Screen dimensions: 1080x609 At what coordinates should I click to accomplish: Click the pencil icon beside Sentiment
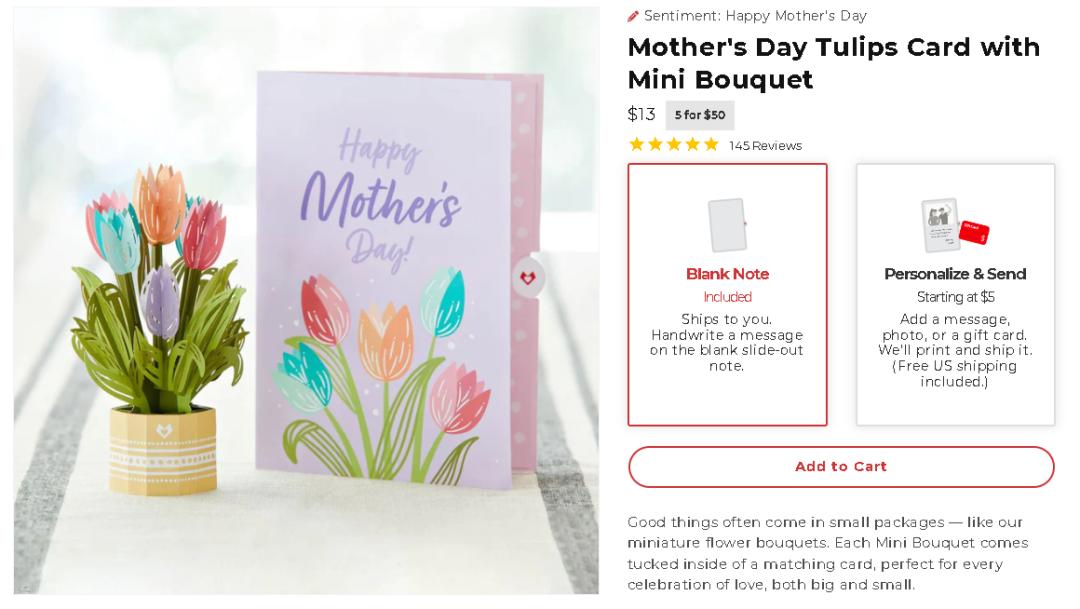[633, 16]
